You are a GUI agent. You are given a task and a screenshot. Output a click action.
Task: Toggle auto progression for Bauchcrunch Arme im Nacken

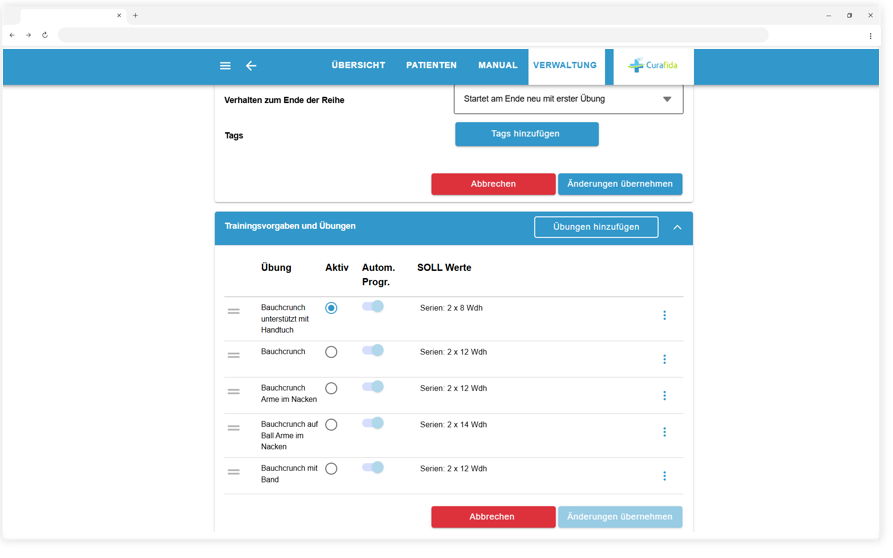pos(373,387)
